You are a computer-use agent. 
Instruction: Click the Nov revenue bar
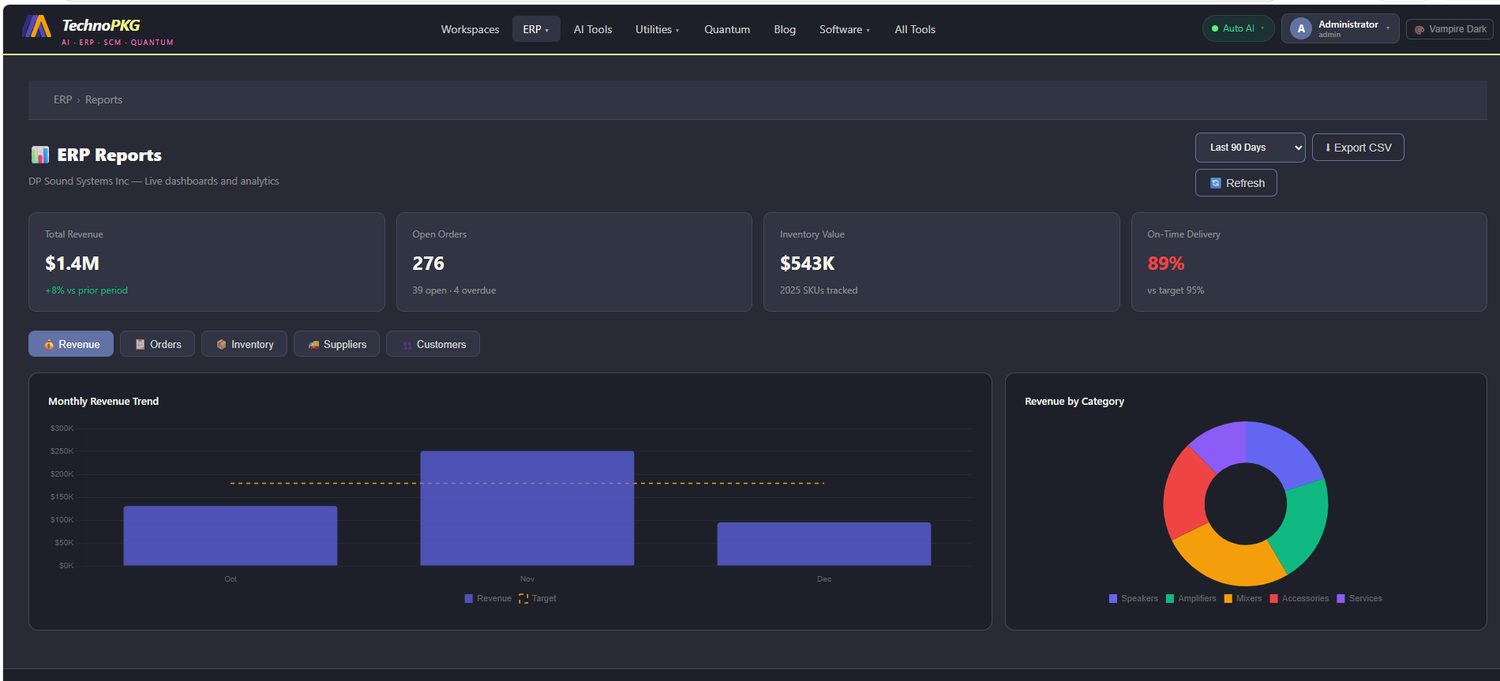click(x=527, y=508)
